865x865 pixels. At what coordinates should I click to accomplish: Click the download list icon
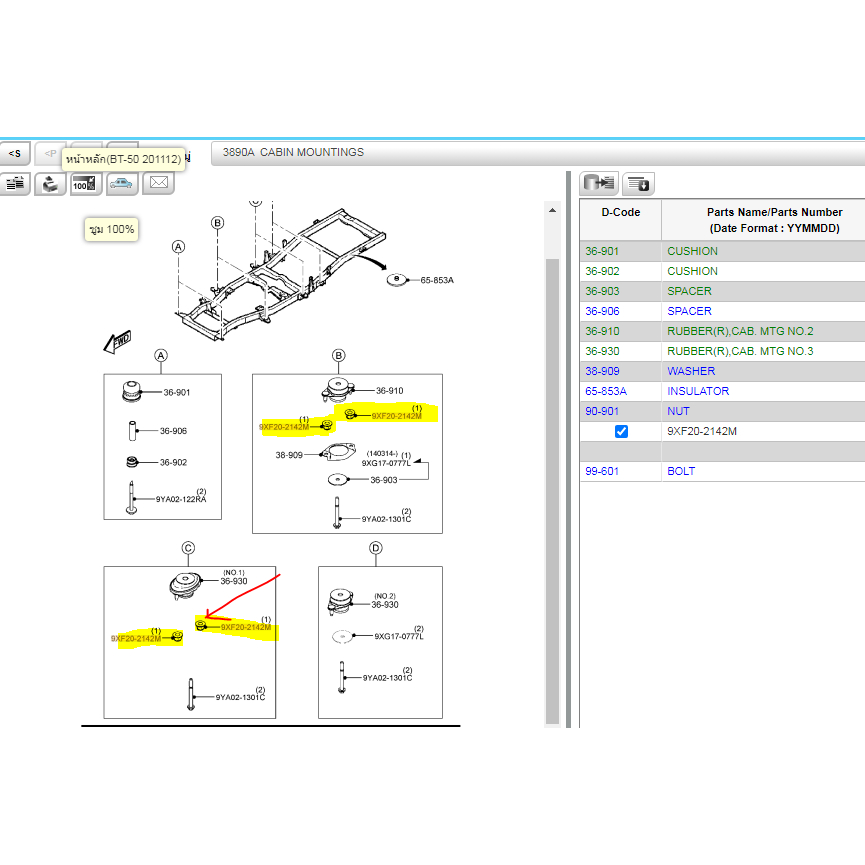[x=638, y=183]
